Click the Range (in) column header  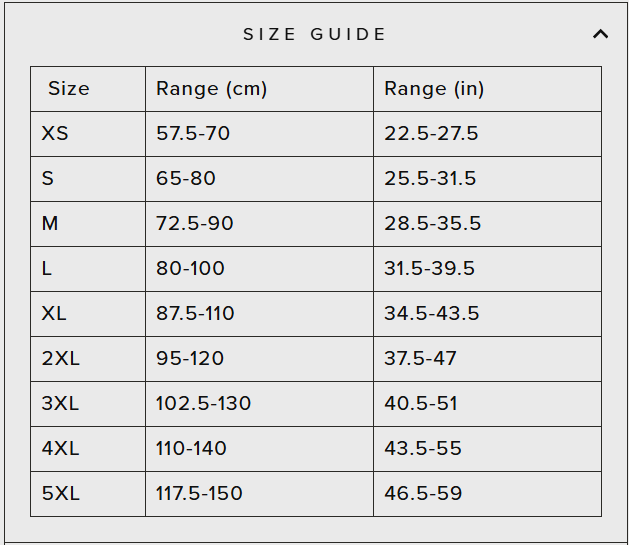pos(434,89)
